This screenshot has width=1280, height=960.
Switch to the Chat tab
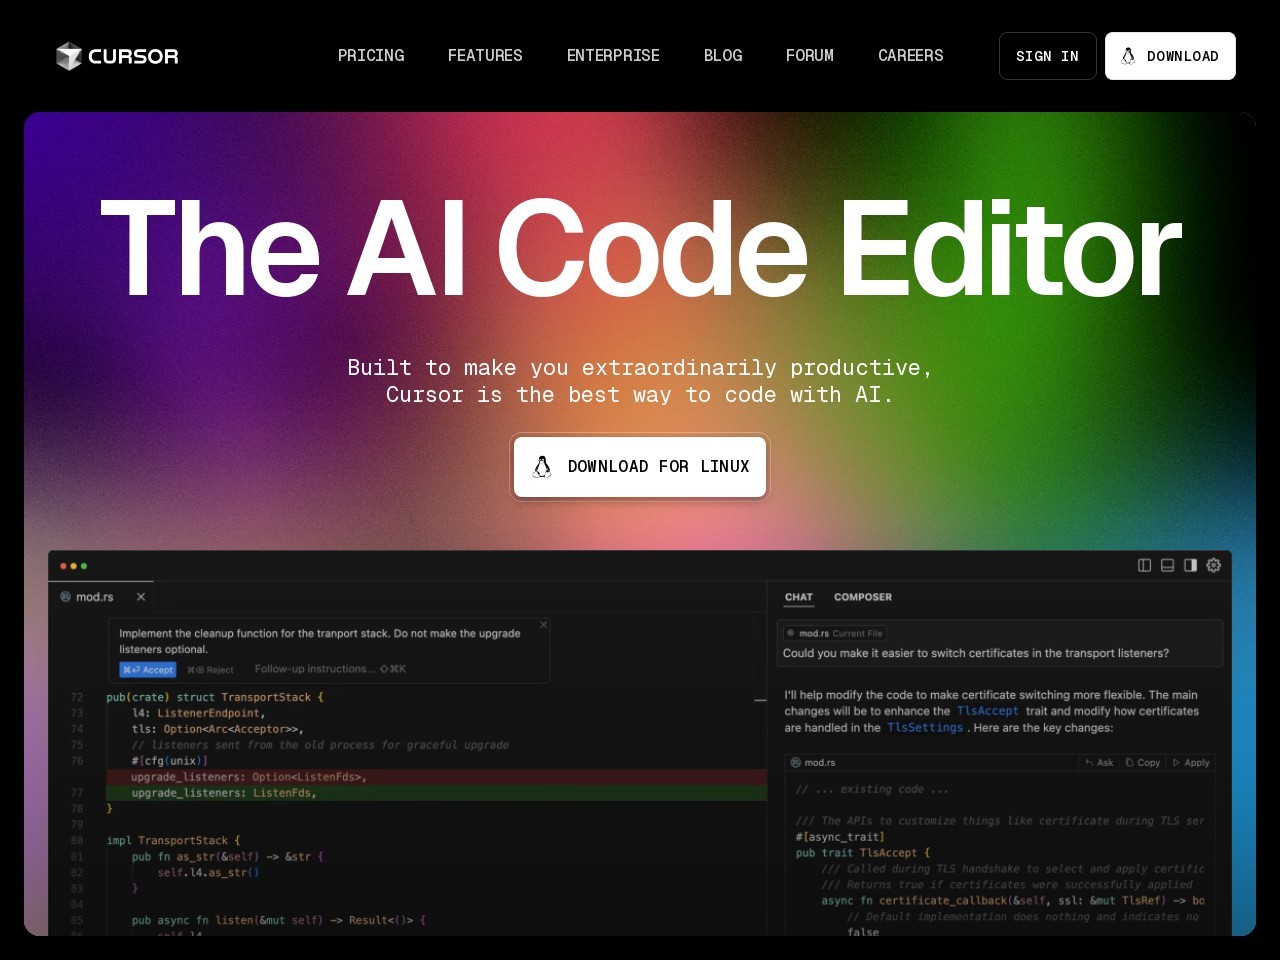799,597
